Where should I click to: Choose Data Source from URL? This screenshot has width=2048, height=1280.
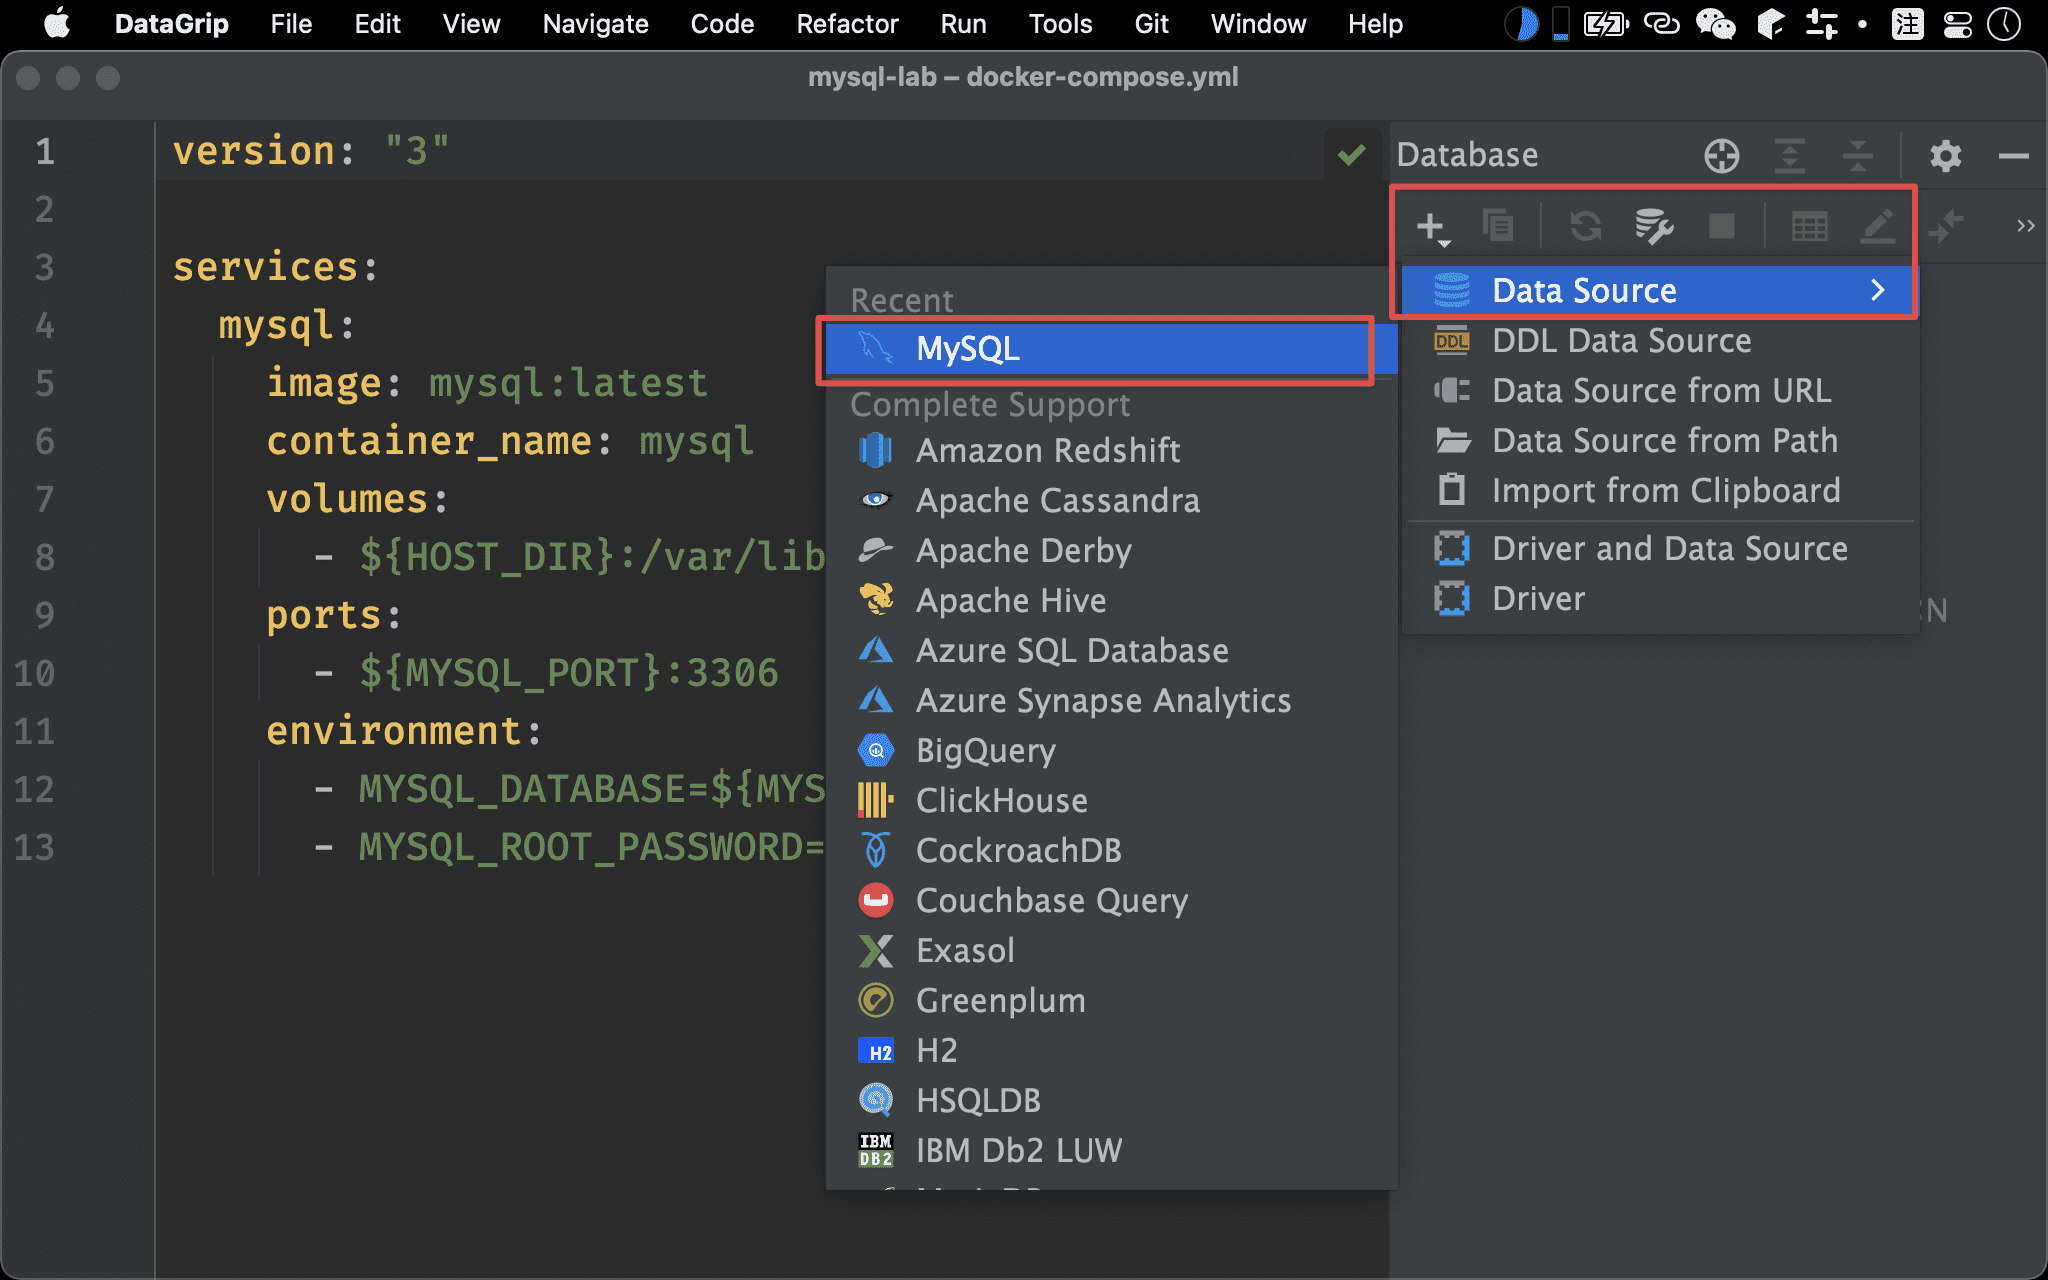(1658, 391)
